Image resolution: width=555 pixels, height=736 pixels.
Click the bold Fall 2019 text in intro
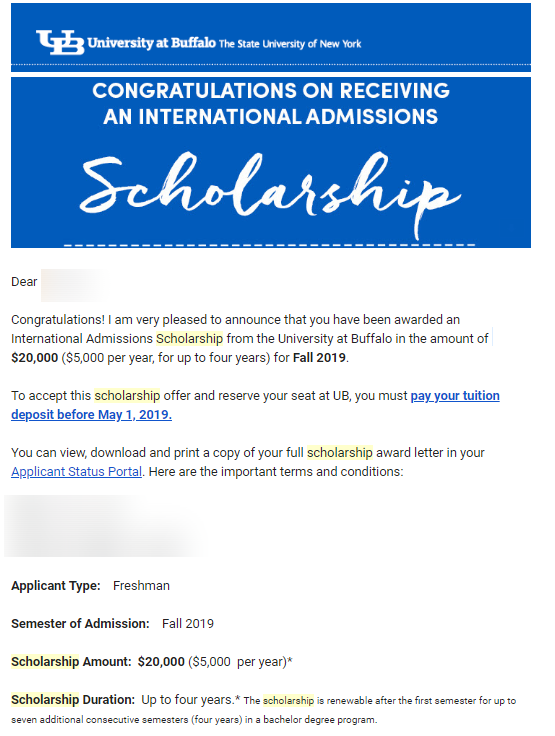point(319,358)
